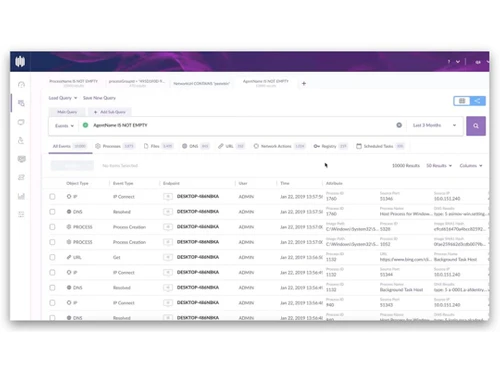Click the calendar icon on Scheduled Tasks tab
The height and width of the screenshot is (375, 500).
359,146
